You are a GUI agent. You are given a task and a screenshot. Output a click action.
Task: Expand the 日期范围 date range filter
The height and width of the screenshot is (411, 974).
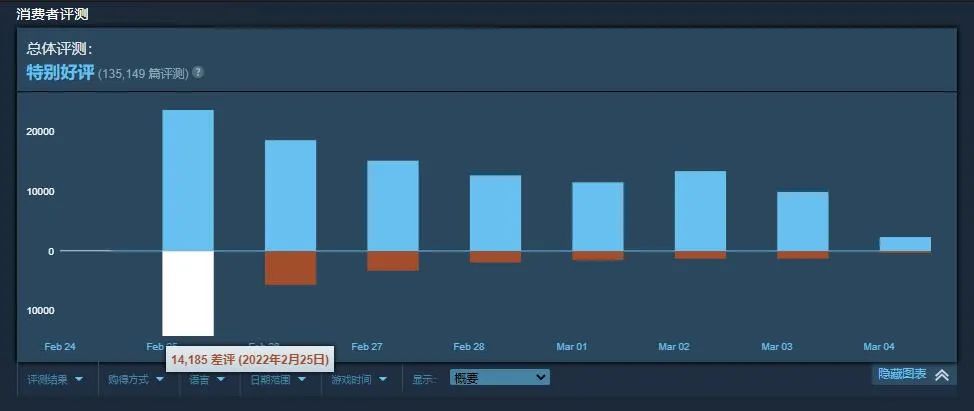[277, 379]
